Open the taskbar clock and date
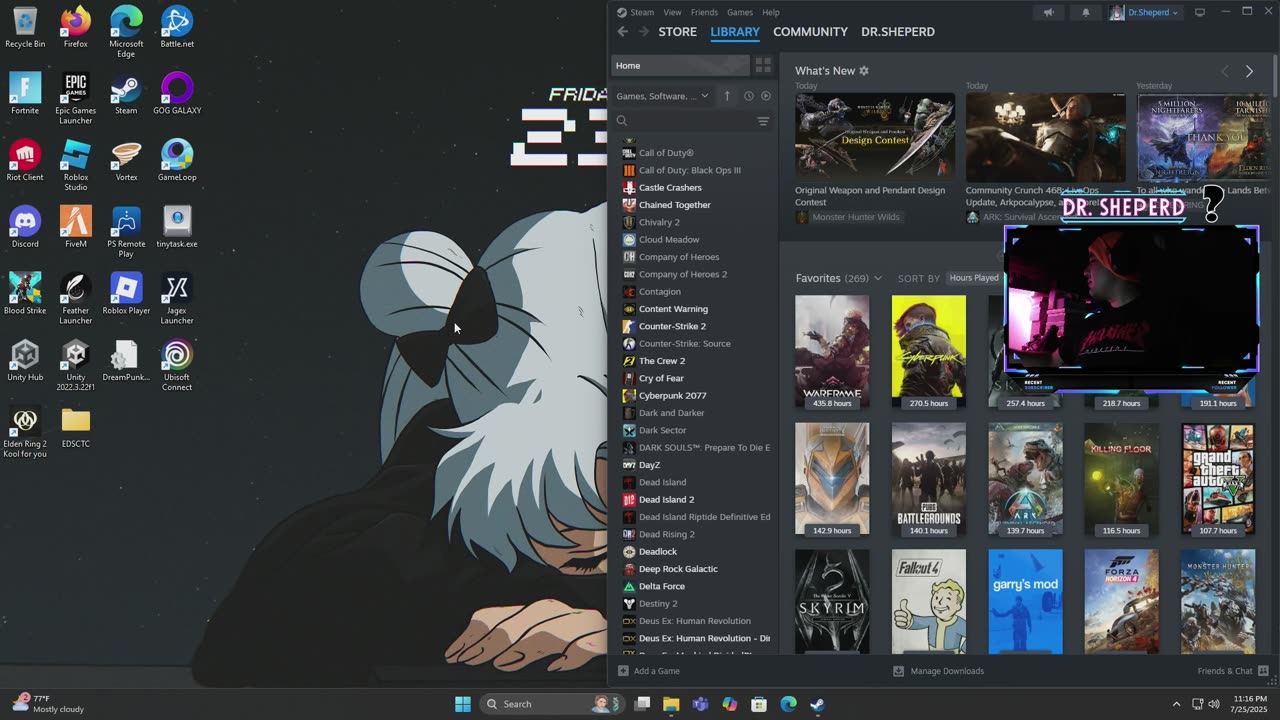Screen dimensions: 1280x720 click(x=1250, y=704)
